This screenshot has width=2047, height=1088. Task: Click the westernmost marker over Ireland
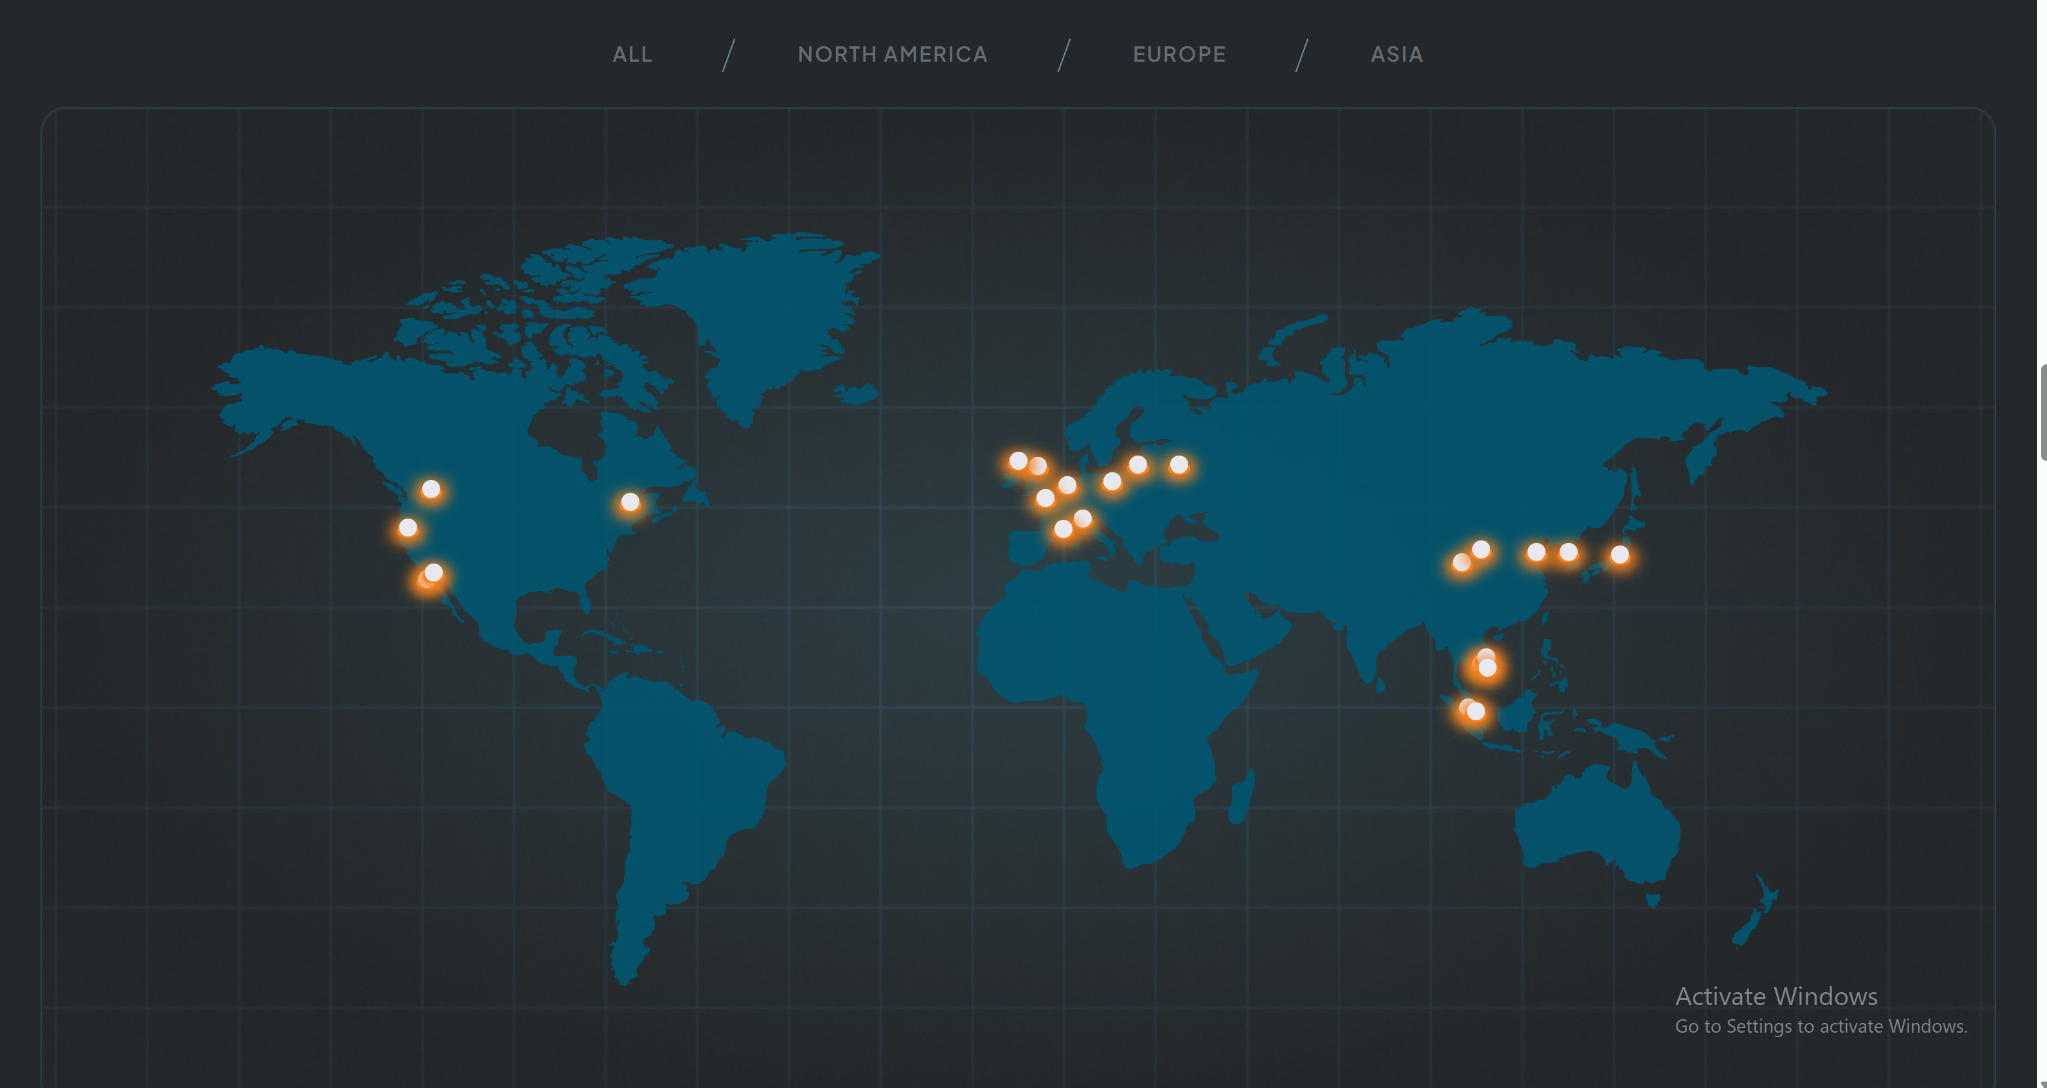click(1018, 461)
